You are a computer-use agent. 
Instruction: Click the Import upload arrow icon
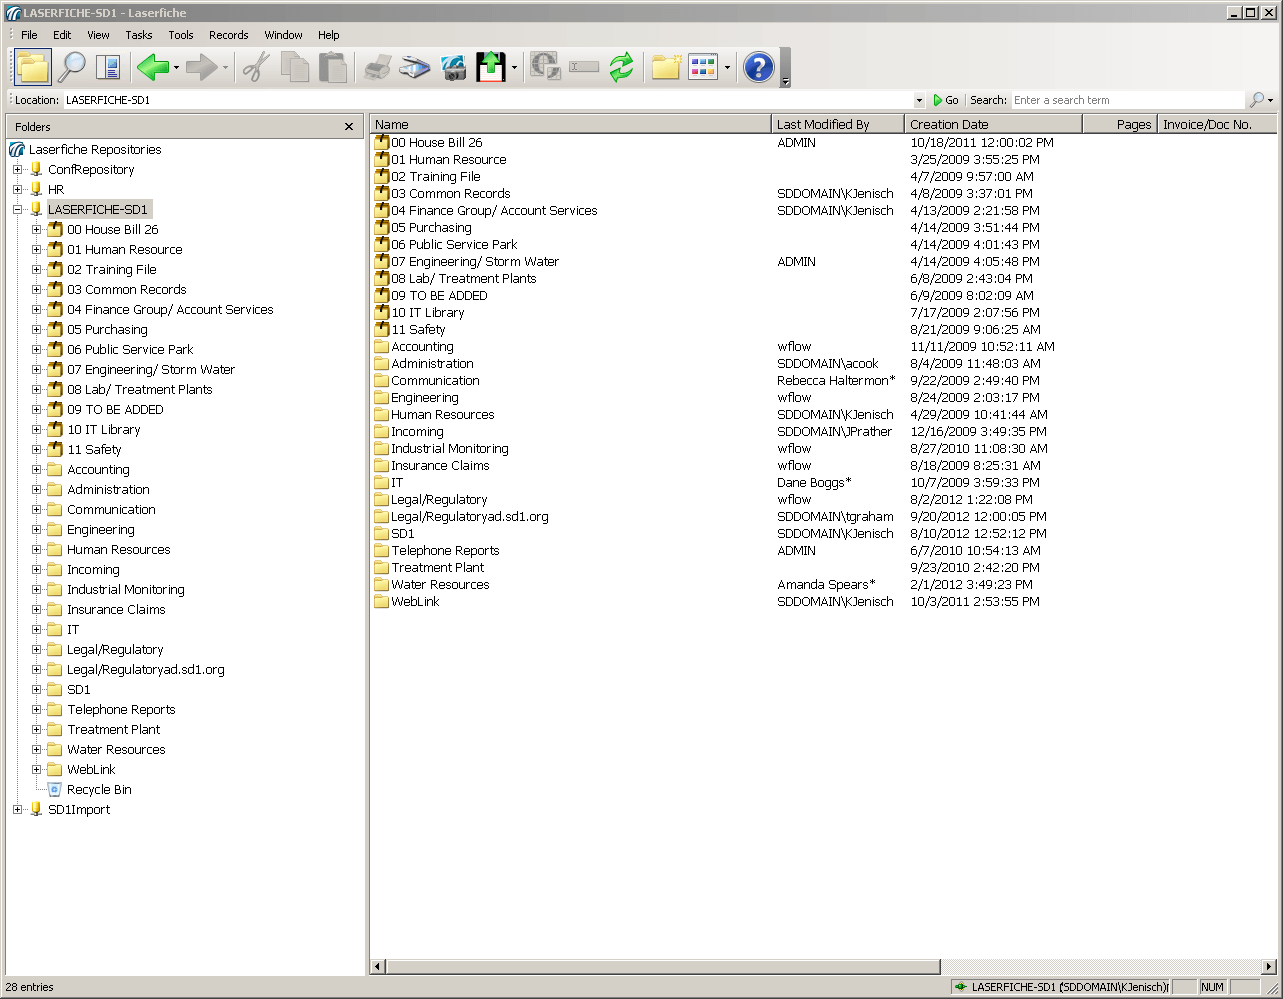(491, 67)
